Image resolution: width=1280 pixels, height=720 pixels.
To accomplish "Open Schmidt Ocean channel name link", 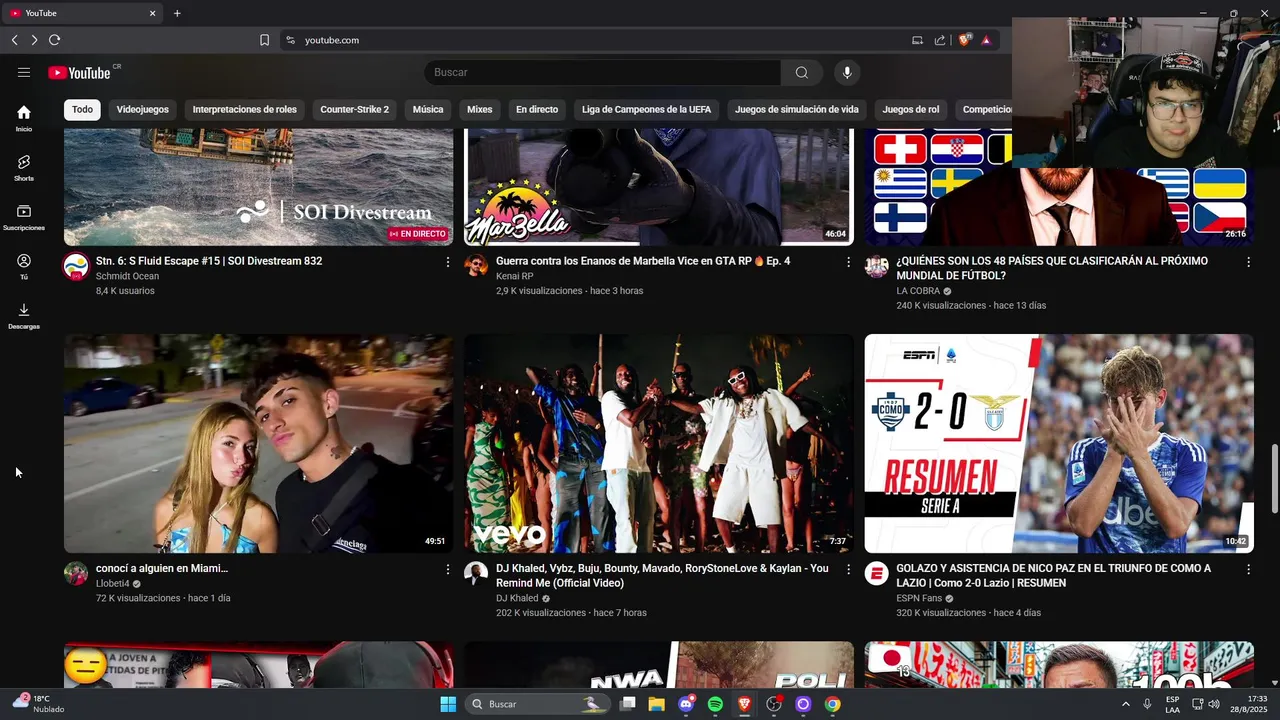I will tap(127, 276).
